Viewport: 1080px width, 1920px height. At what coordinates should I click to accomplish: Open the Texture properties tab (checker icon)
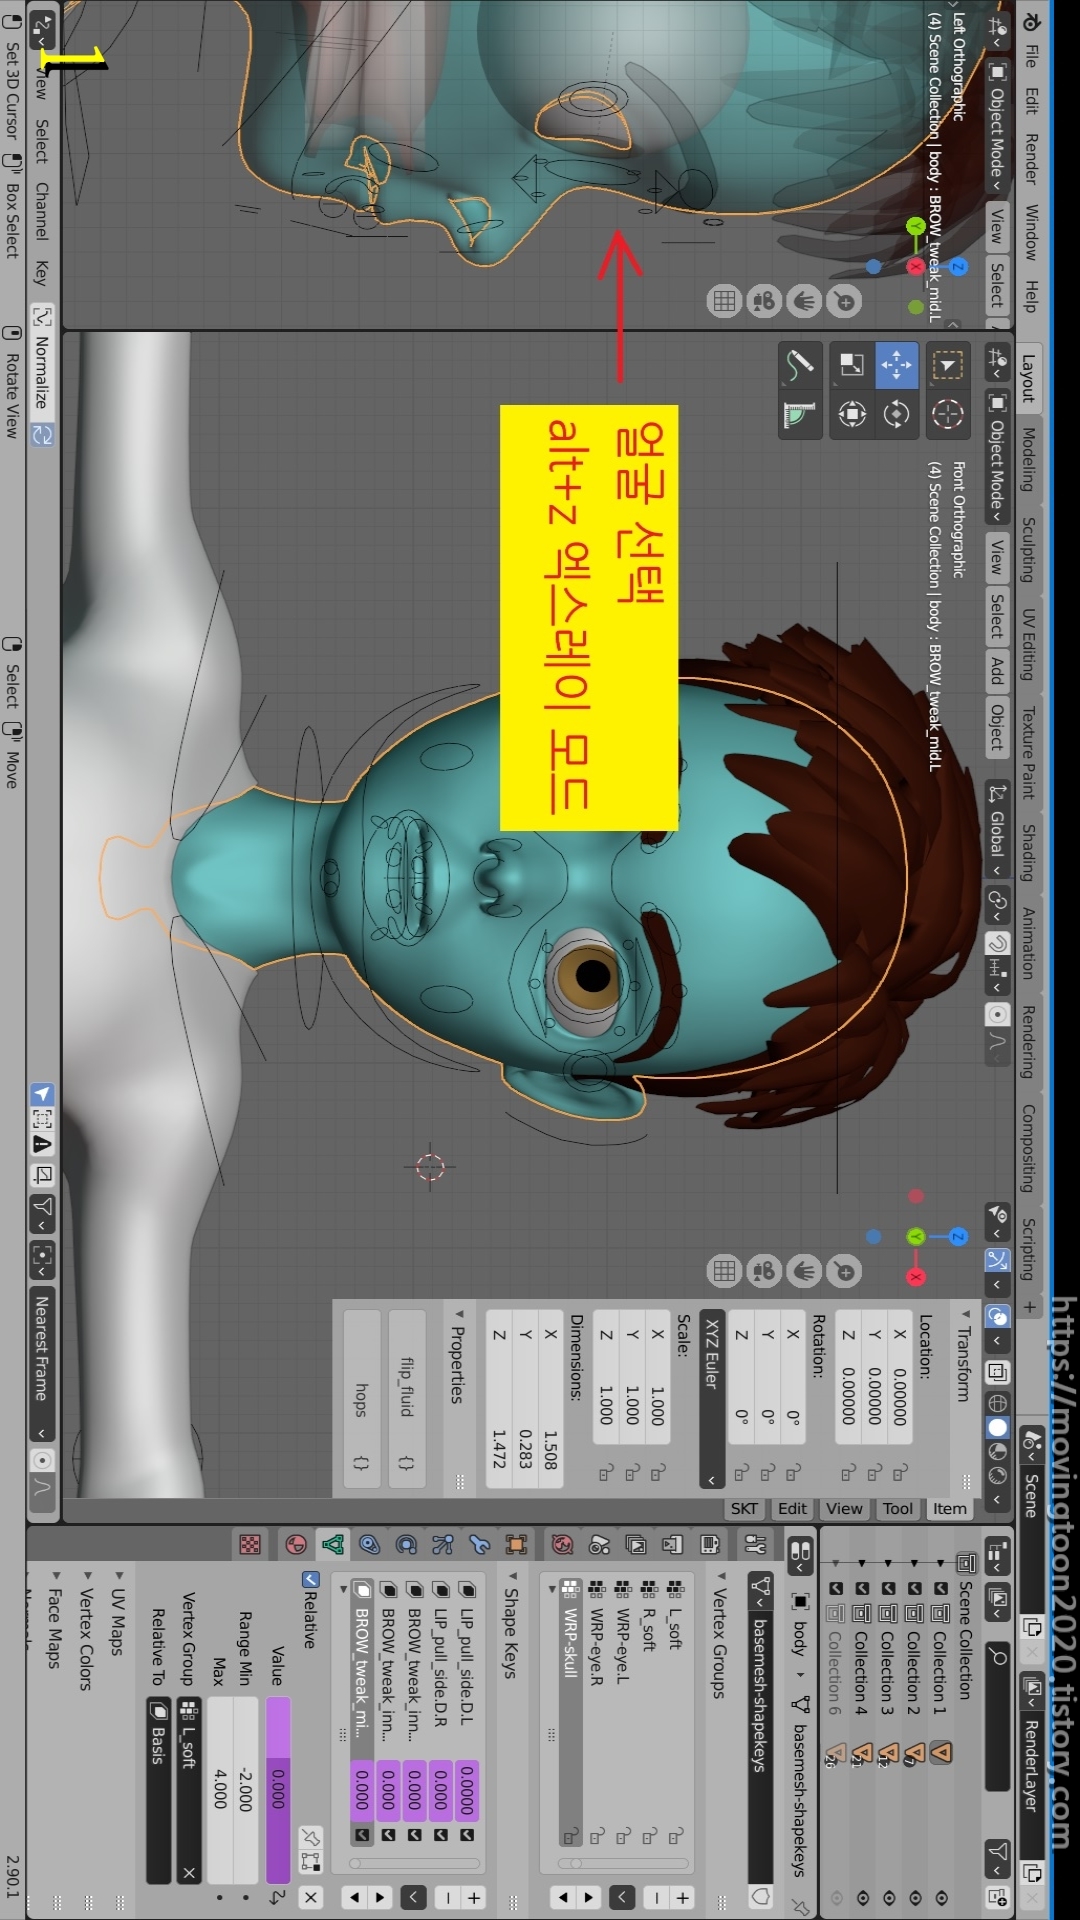(250, 1545)
